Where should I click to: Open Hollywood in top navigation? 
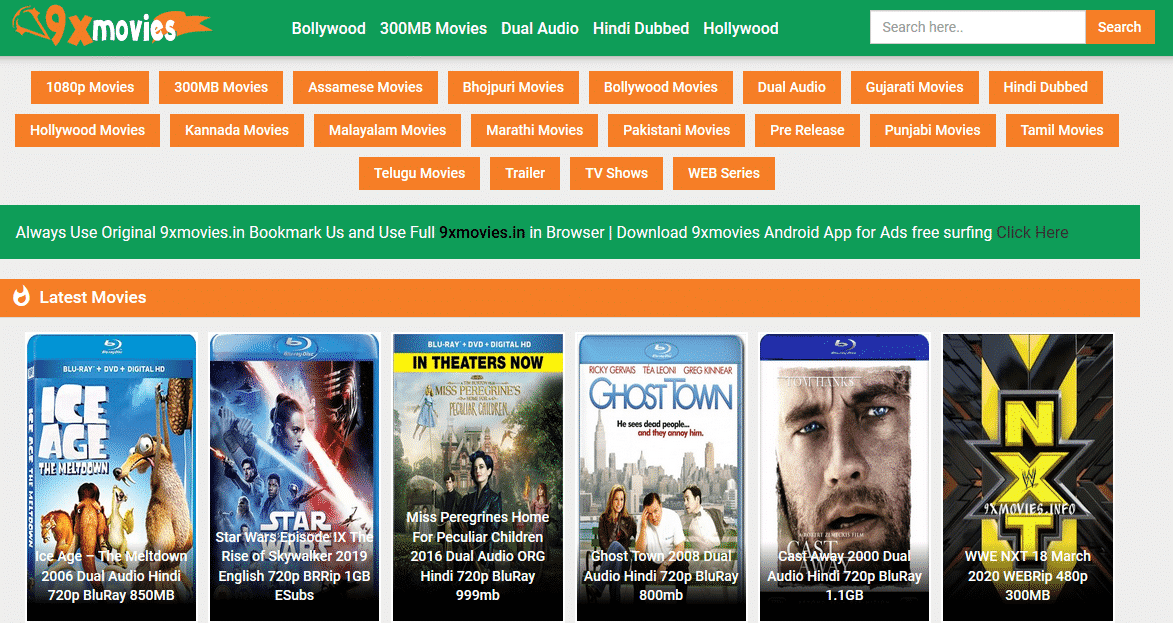pos(741,28)
